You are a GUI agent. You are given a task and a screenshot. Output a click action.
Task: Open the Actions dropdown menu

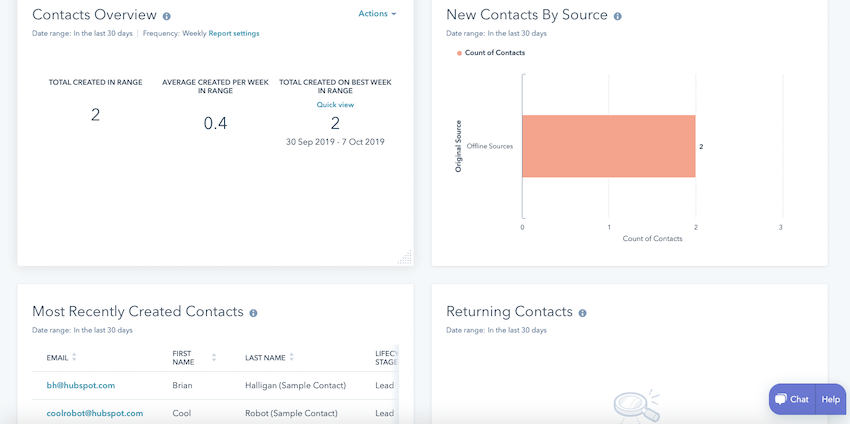click(377, 14)
